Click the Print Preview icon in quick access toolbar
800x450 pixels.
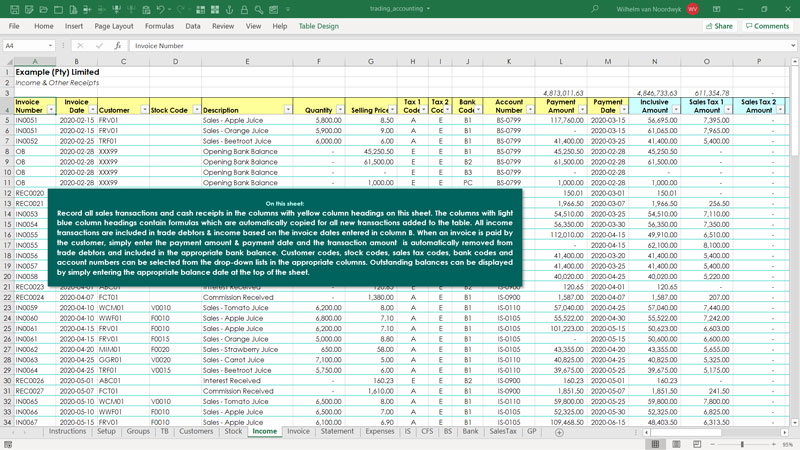coord(73,9)
